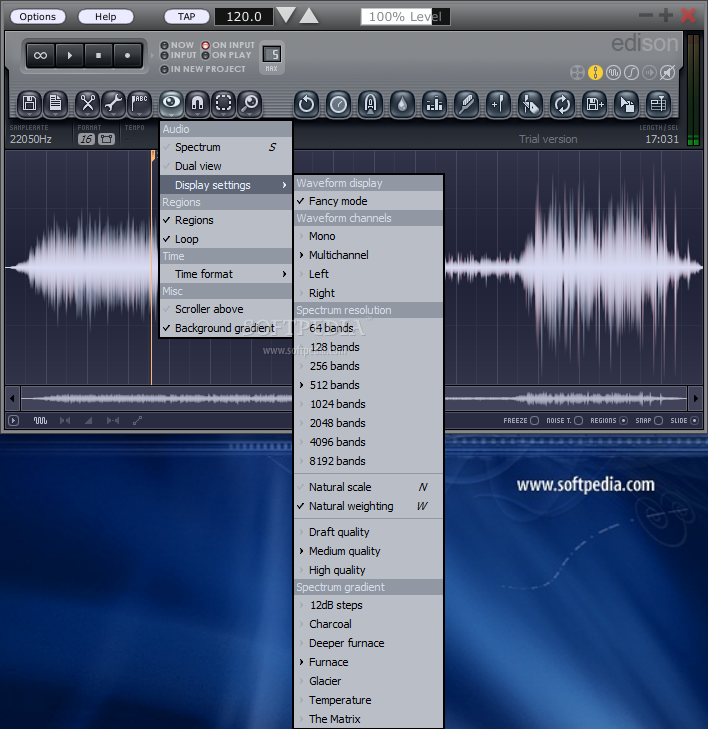Select Scroller above menu item
This screenshot has height=729, width=708.
[x=226, y=309]
